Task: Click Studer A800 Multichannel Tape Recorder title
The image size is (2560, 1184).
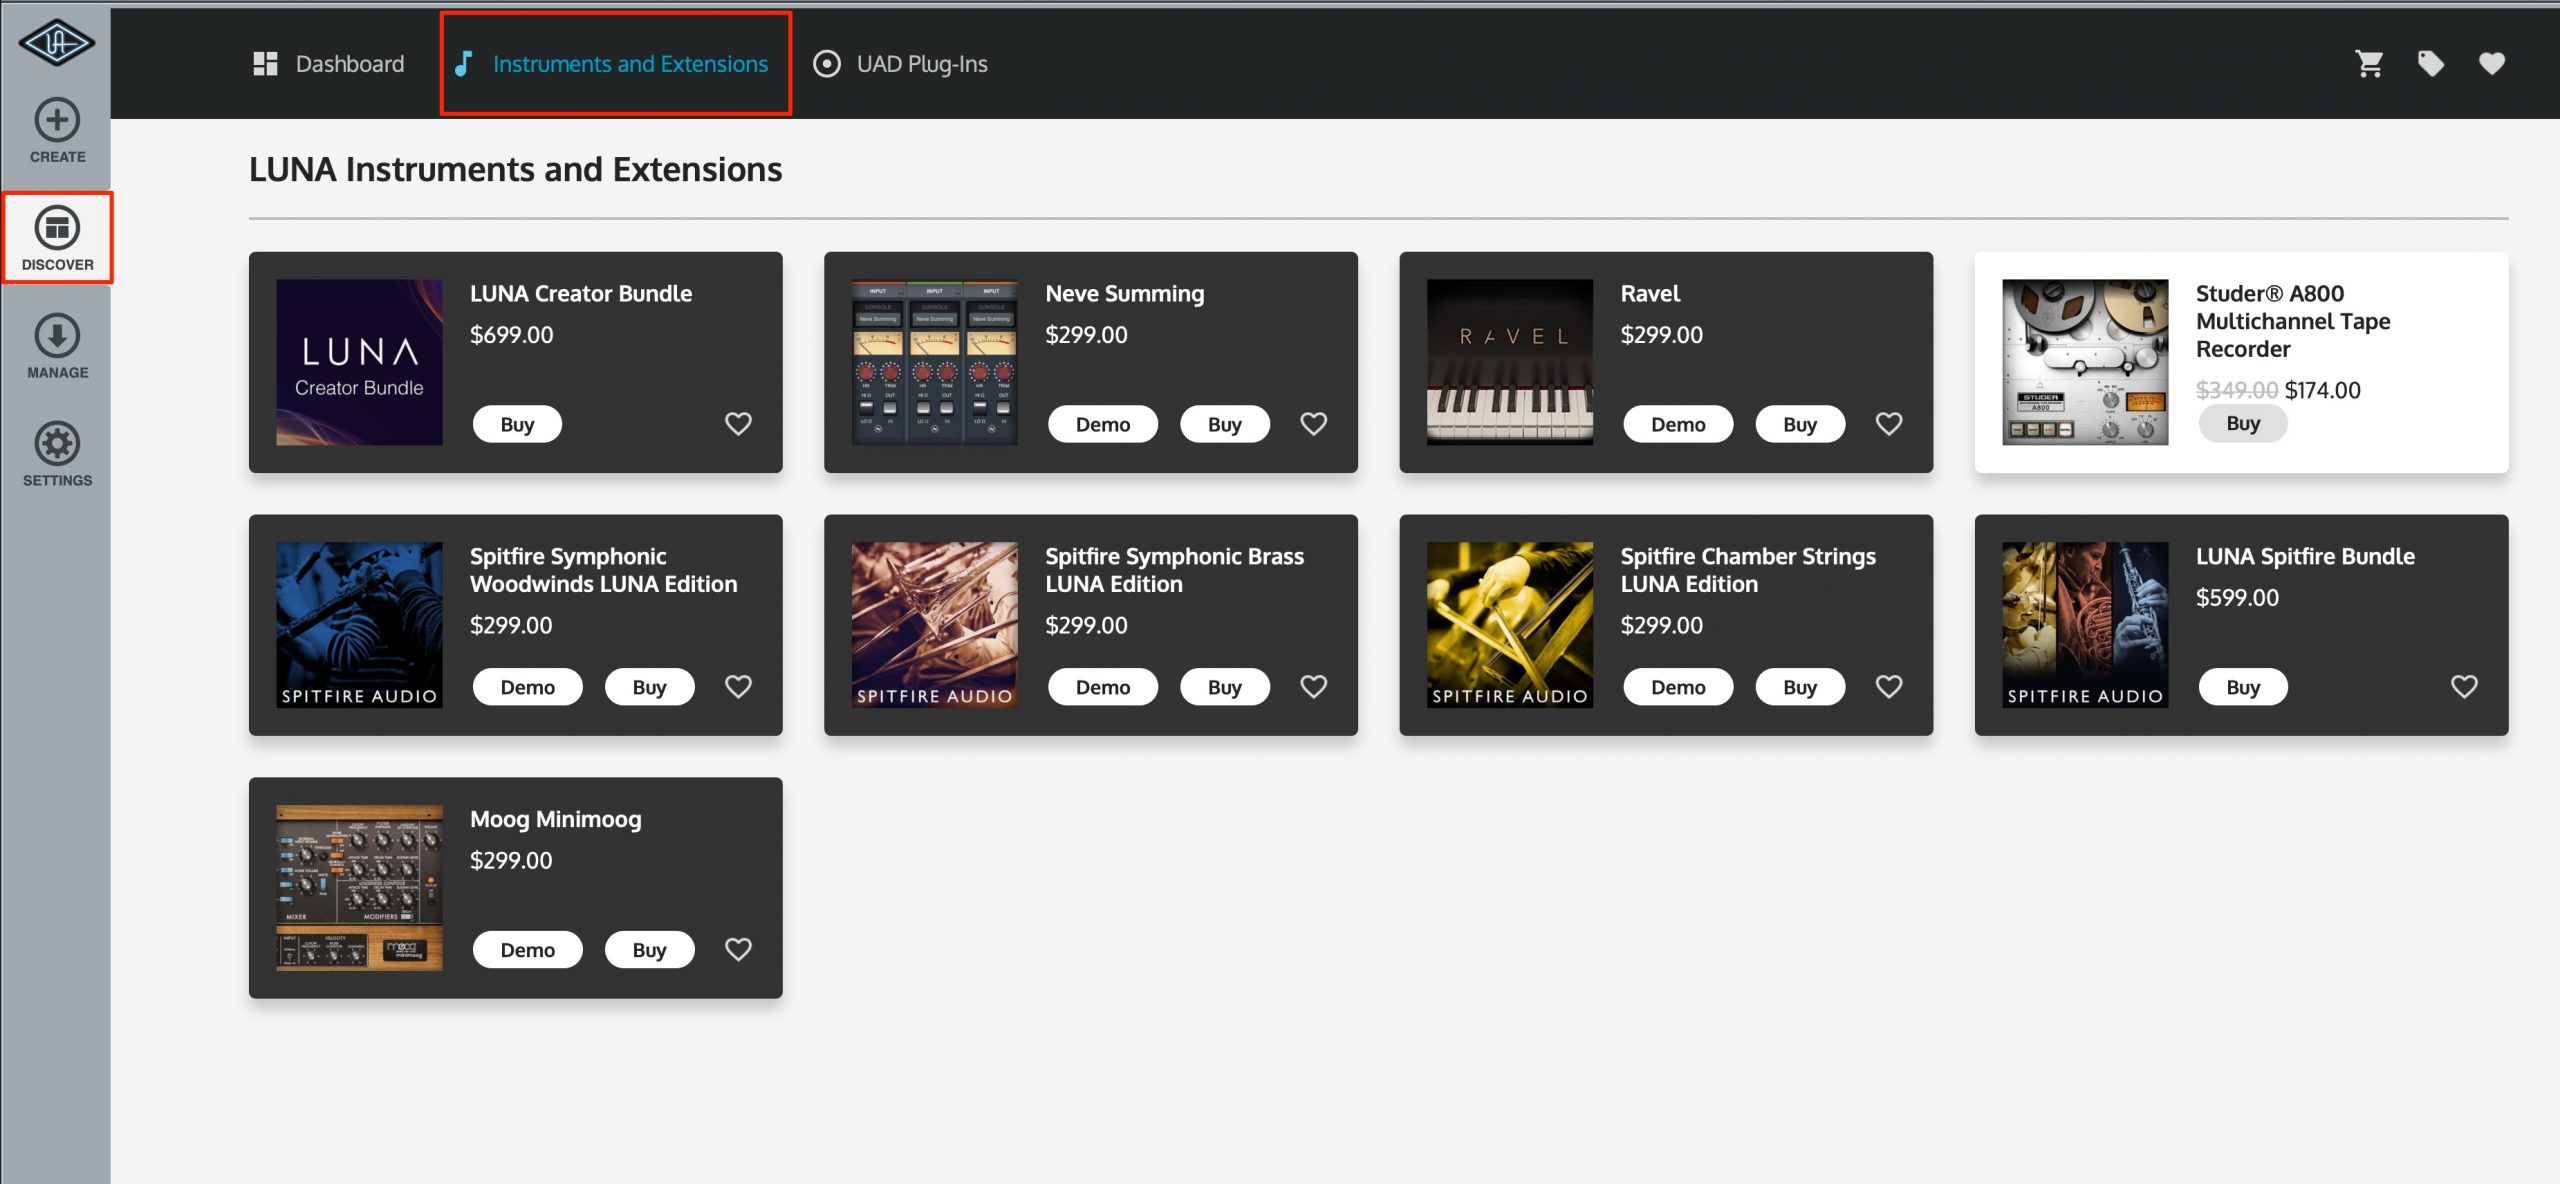Action: tap(2292, 321)
